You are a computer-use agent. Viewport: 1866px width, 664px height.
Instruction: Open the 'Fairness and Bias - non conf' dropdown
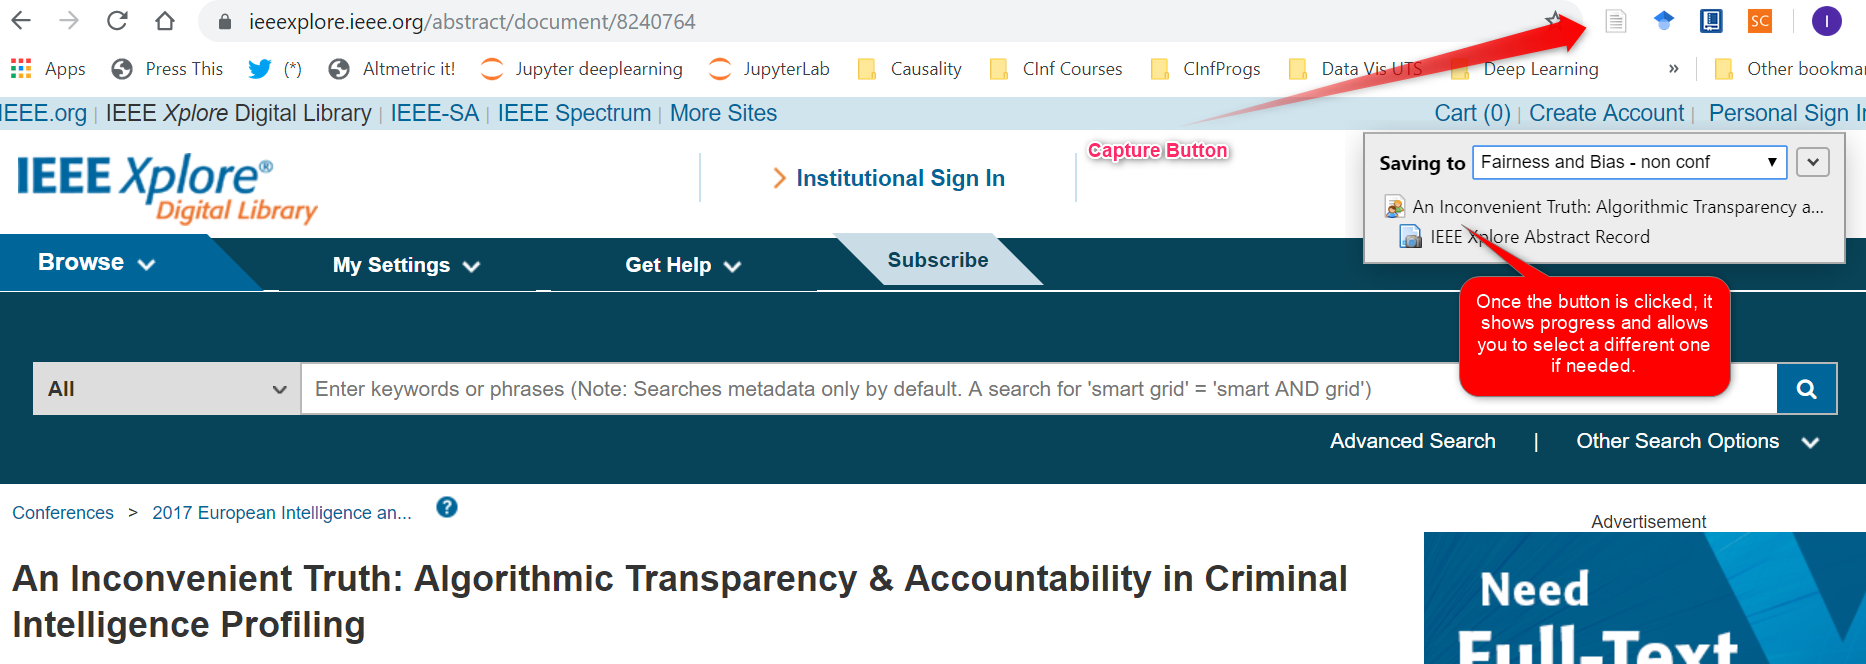coord(1629,162)
